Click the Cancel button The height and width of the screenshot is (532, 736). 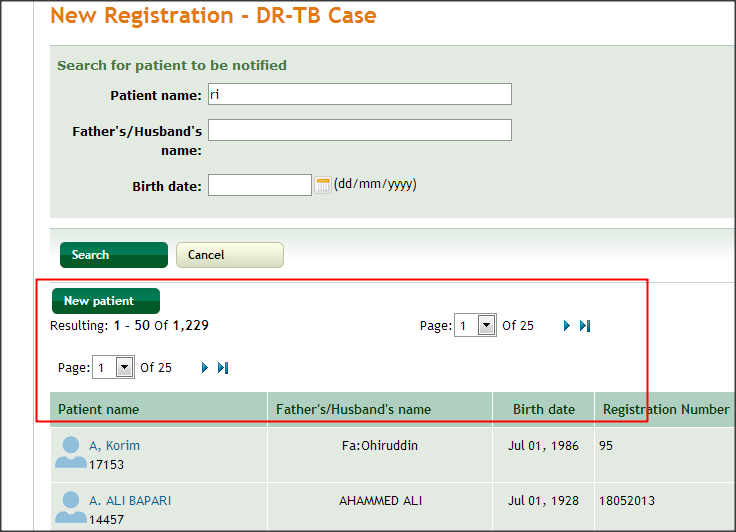(230, 255)
